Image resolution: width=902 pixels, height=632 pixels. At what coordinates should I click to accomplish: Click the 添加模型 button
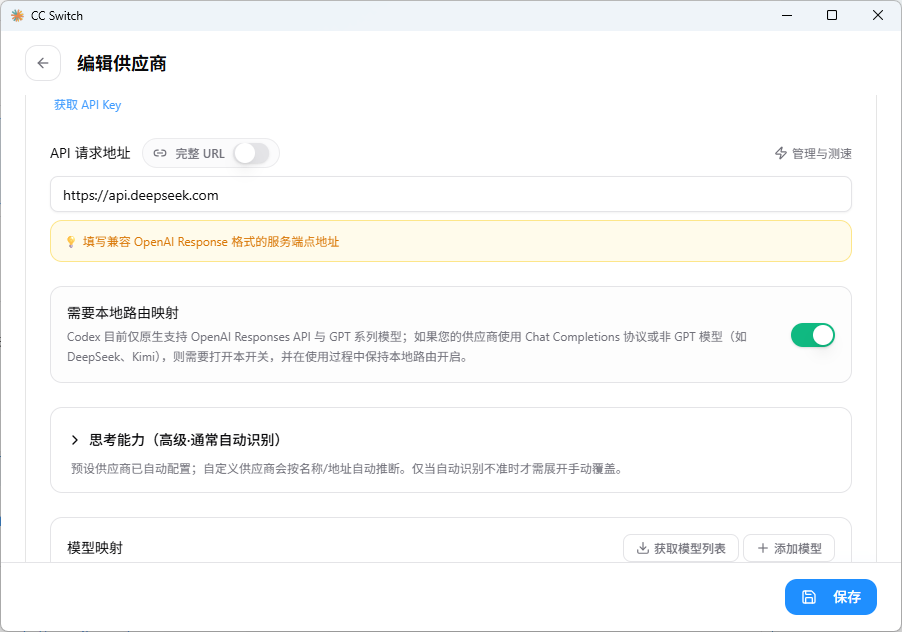click(x=789, y=548)
